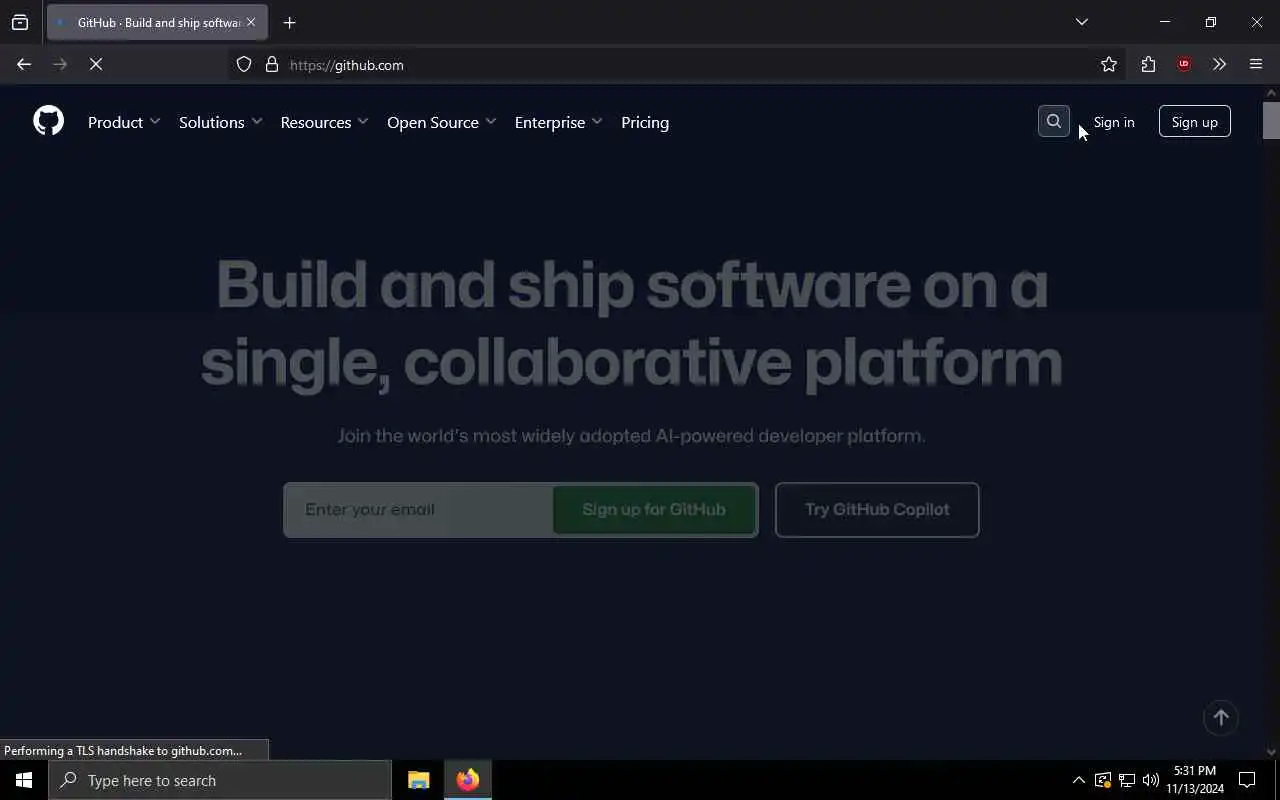Open the clock showing 5:31 PM
Image resolution: width=1280 pixels, height=800 pixels.
pos(1195,780)
